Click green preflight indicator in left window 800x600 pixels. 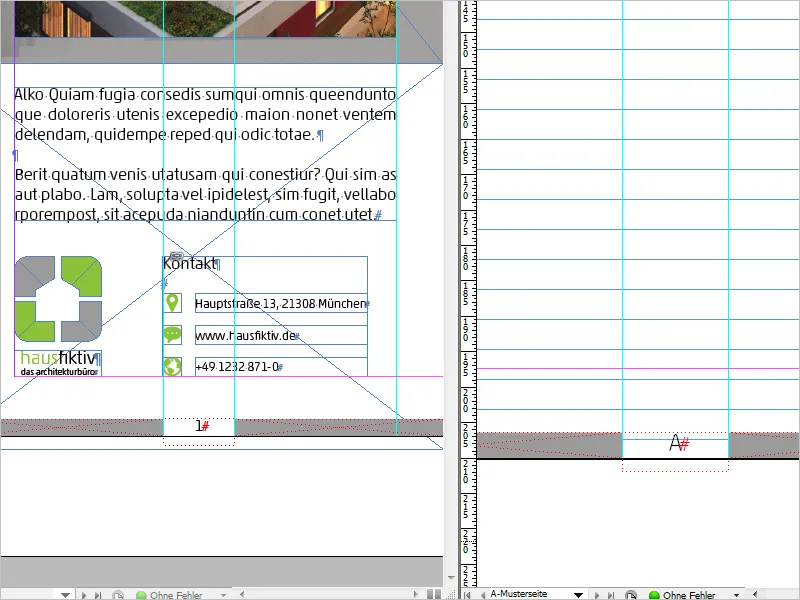141,595
